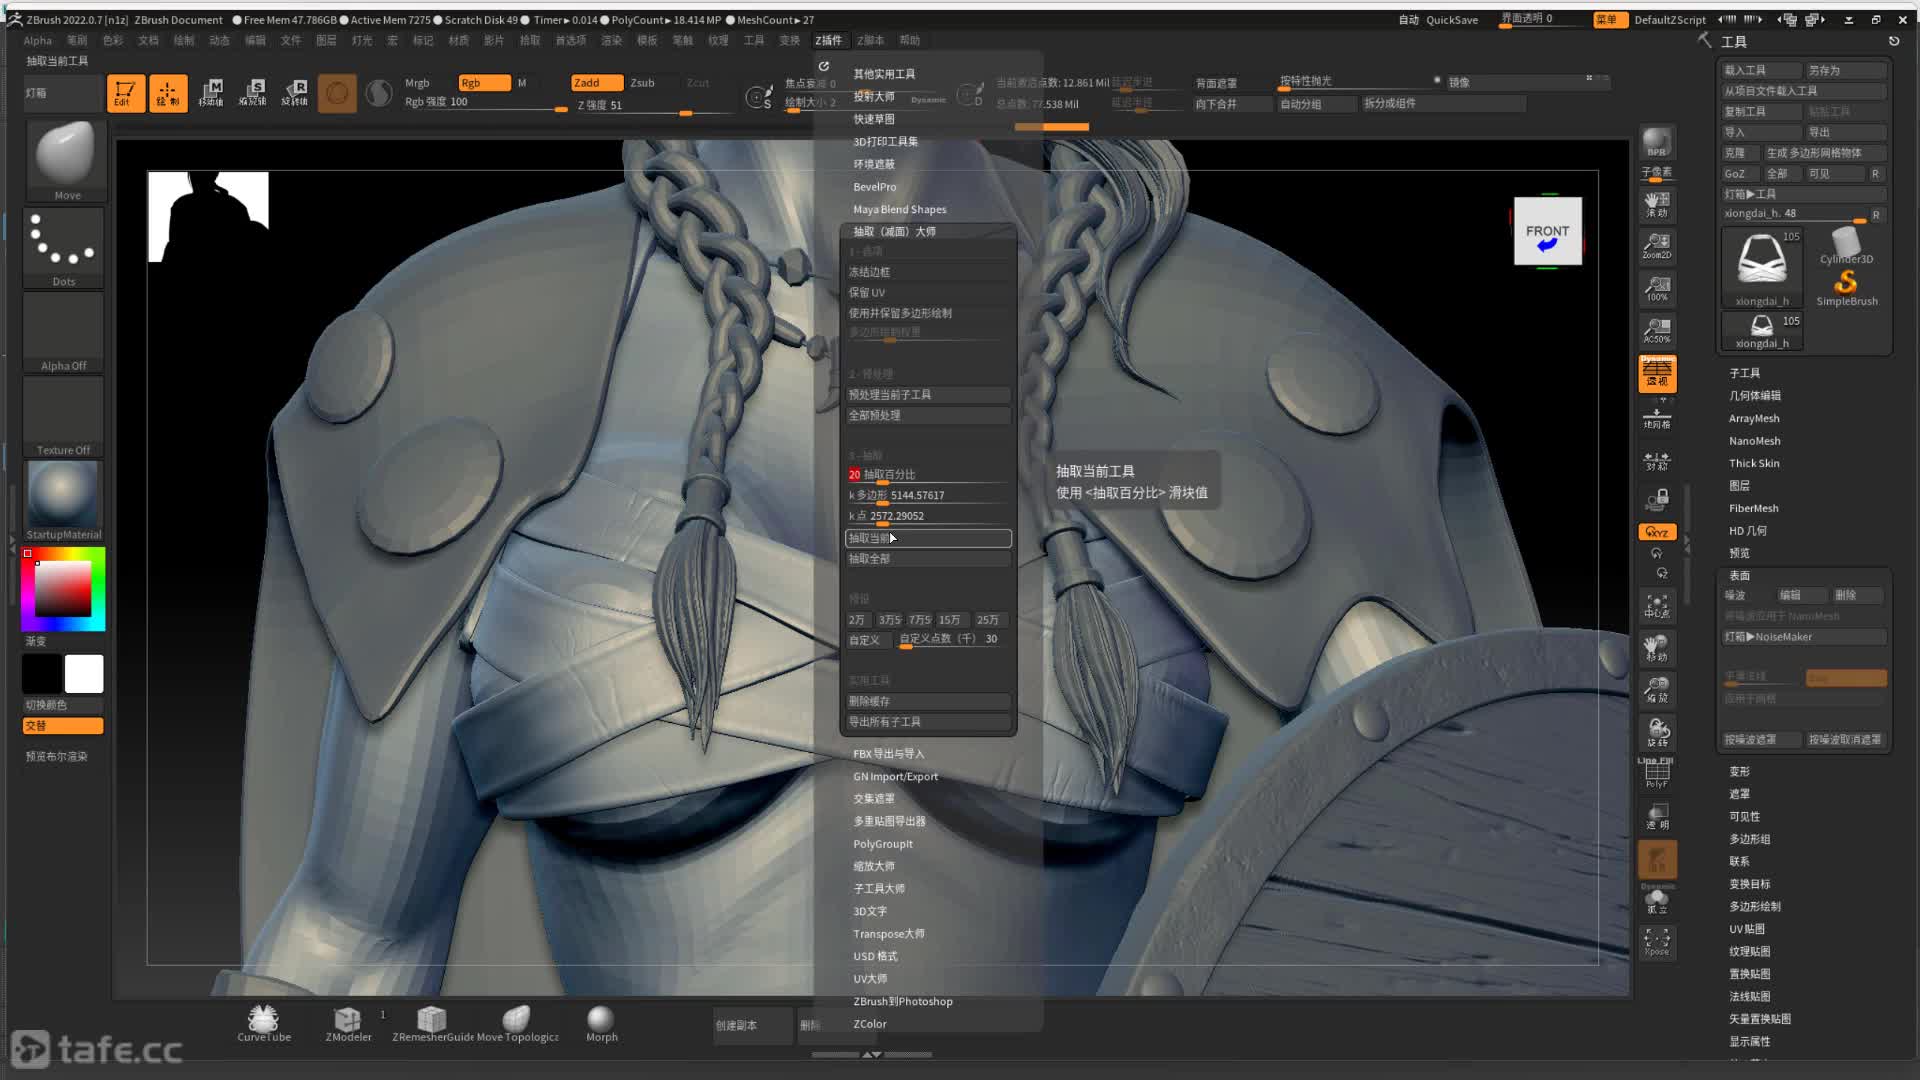Select the Scale (S) gizmo icon
The image size is (1920, 1080).
tap(253, 93)
